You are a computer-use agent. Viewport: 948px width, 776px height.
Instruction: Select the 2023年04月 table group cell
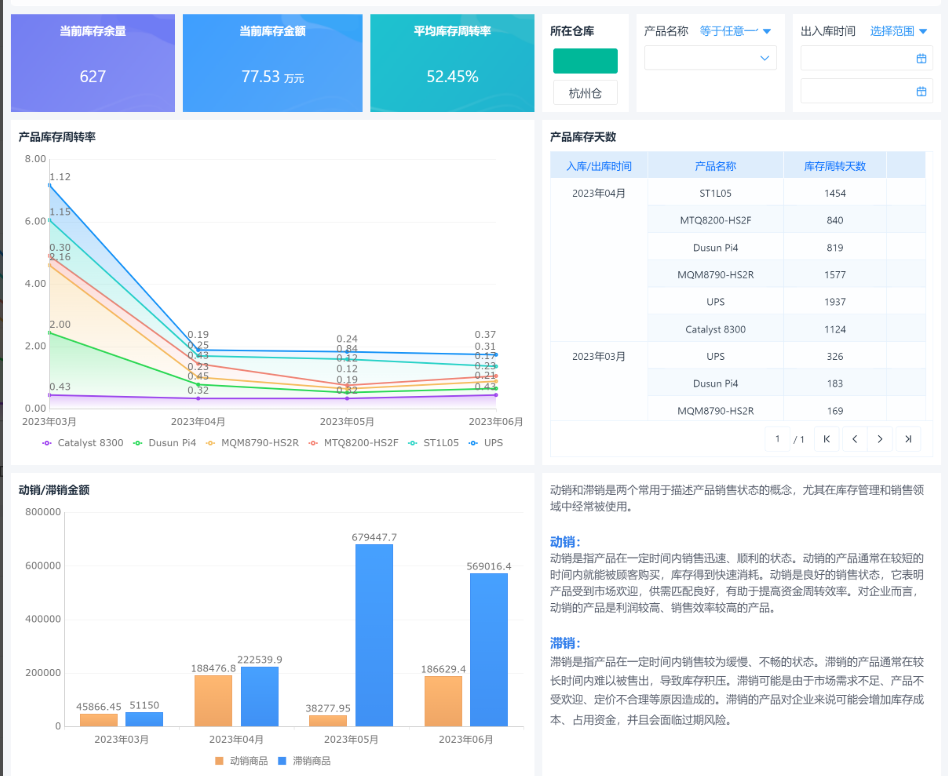(599, 260)
